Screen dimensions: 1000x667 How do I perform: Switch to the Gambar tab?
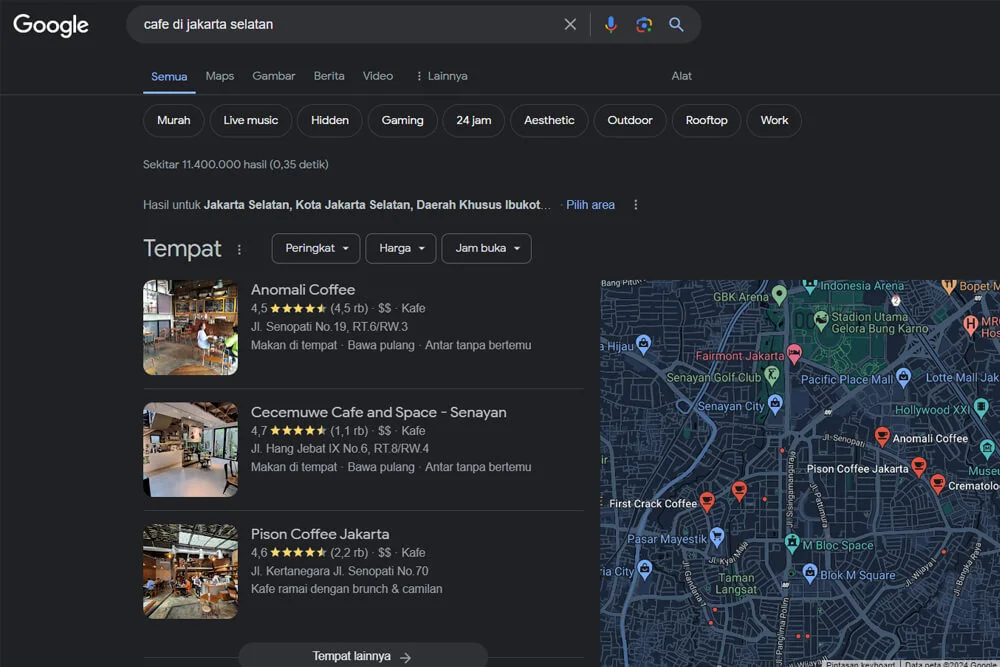(273, 76)
